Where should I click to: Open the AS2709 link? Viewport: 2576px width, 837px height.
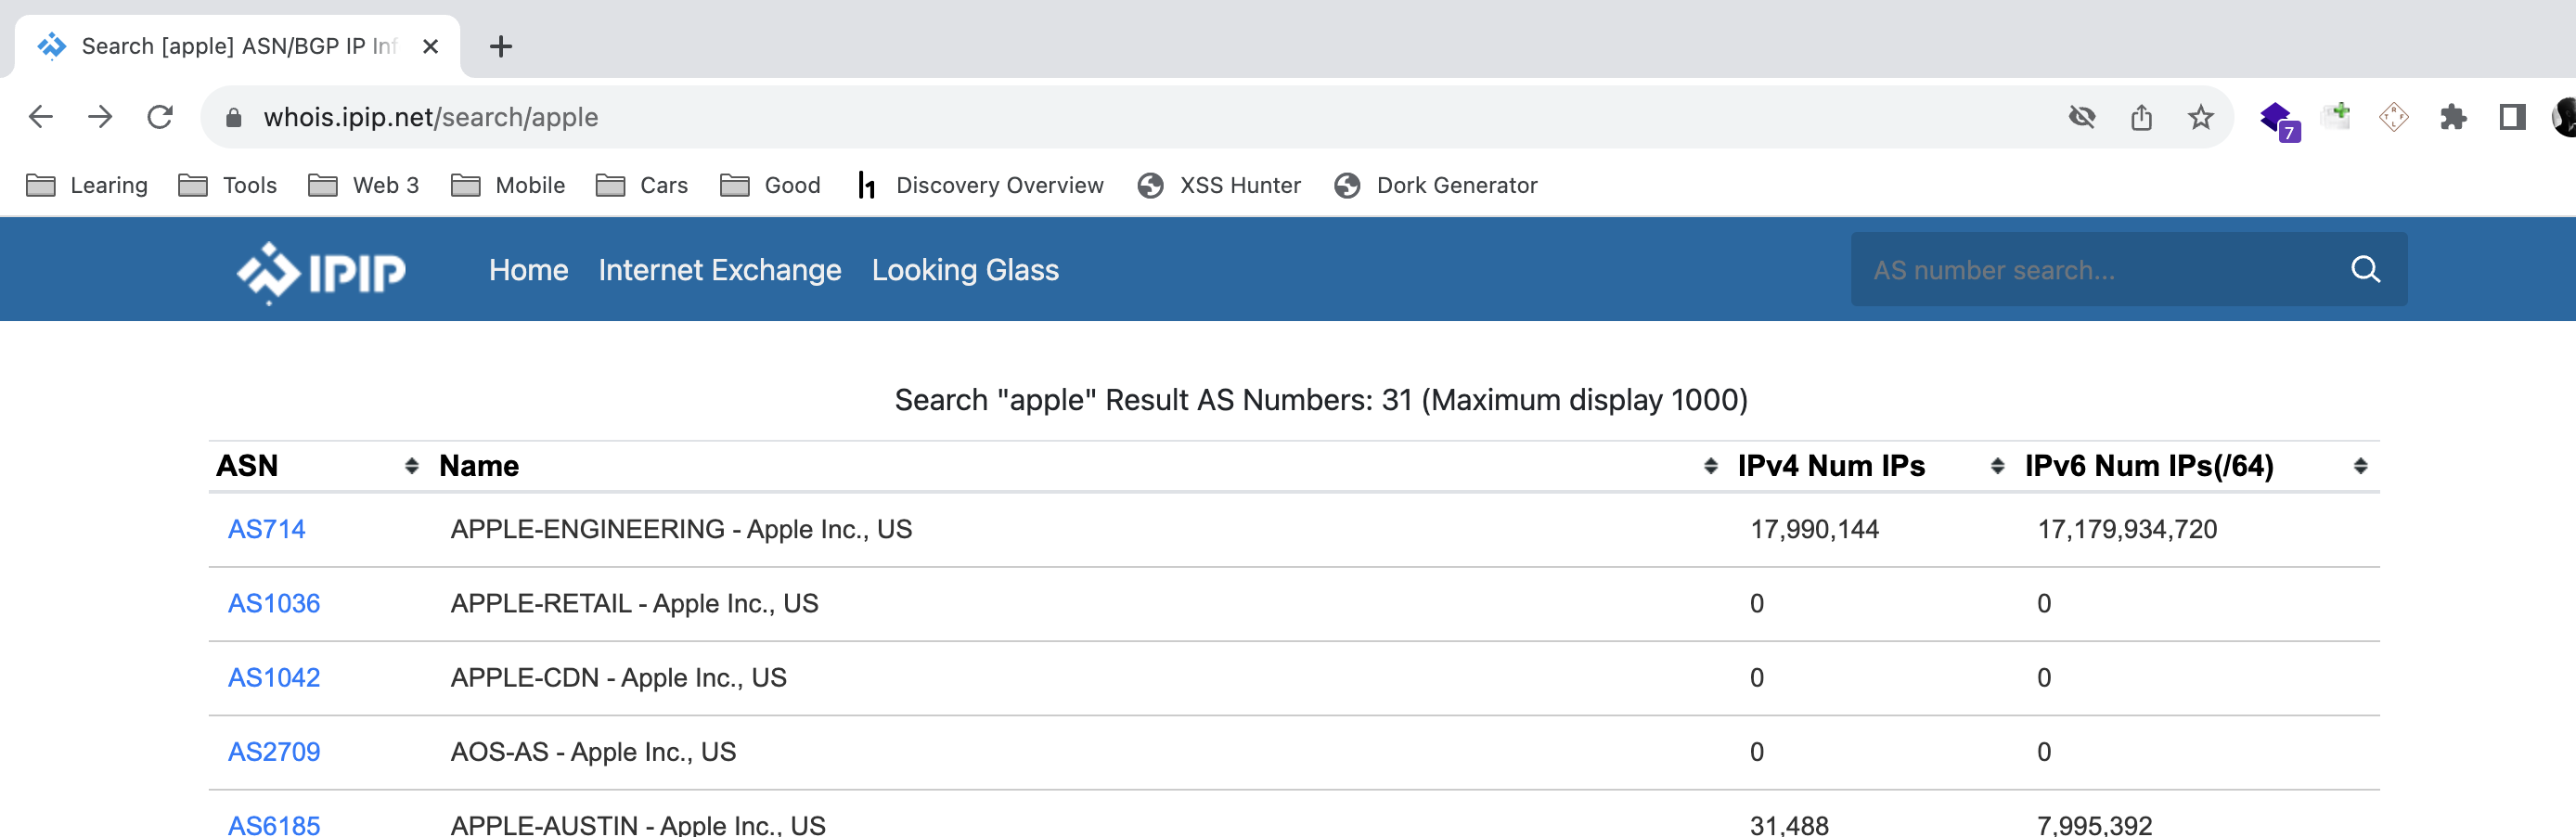[x=274, y=751]
